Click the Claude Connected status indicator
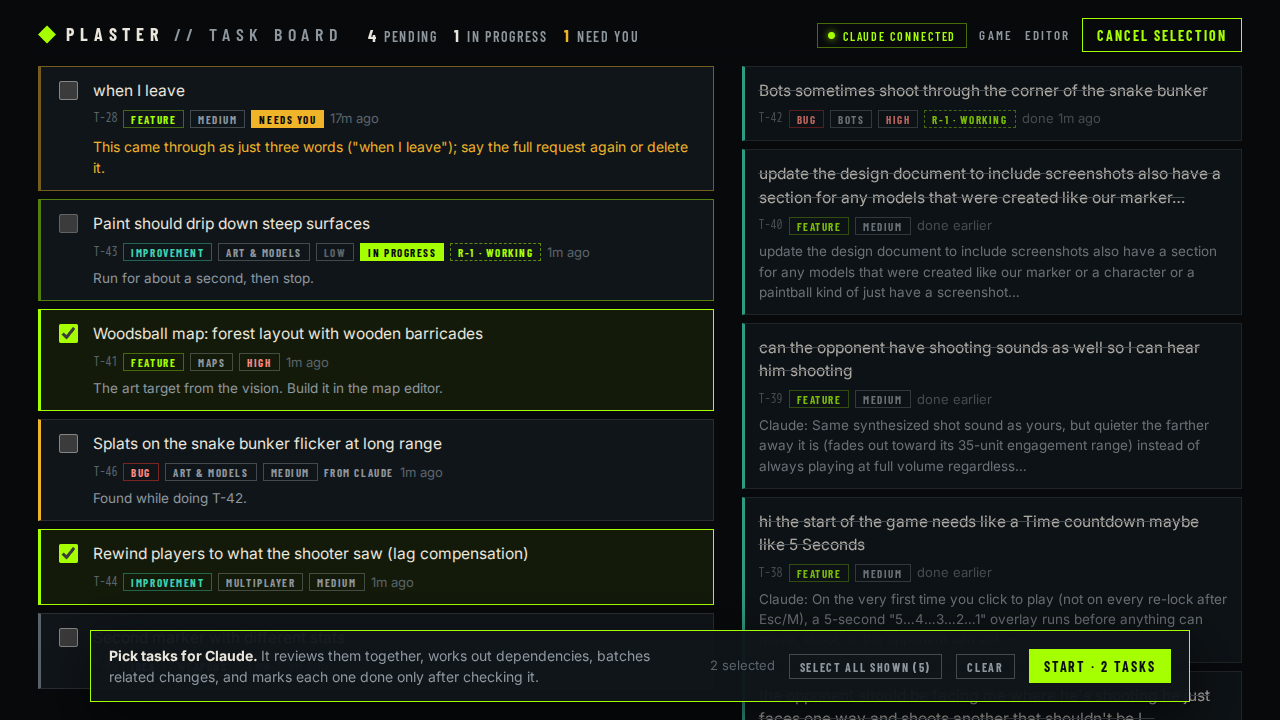The width and height of the screenshot is (1280, 720). click(x=892, y=36)
